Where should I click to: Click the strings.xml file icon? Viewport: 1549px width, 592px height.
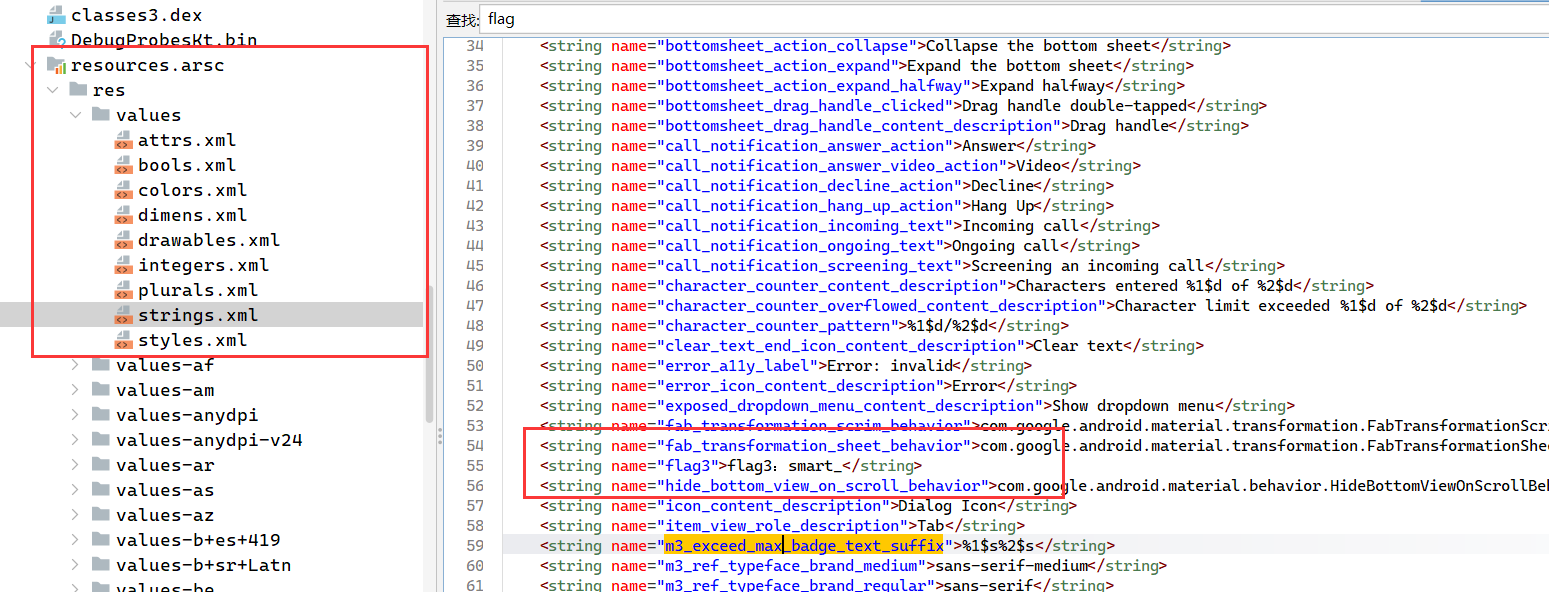[x=123, y=315]
